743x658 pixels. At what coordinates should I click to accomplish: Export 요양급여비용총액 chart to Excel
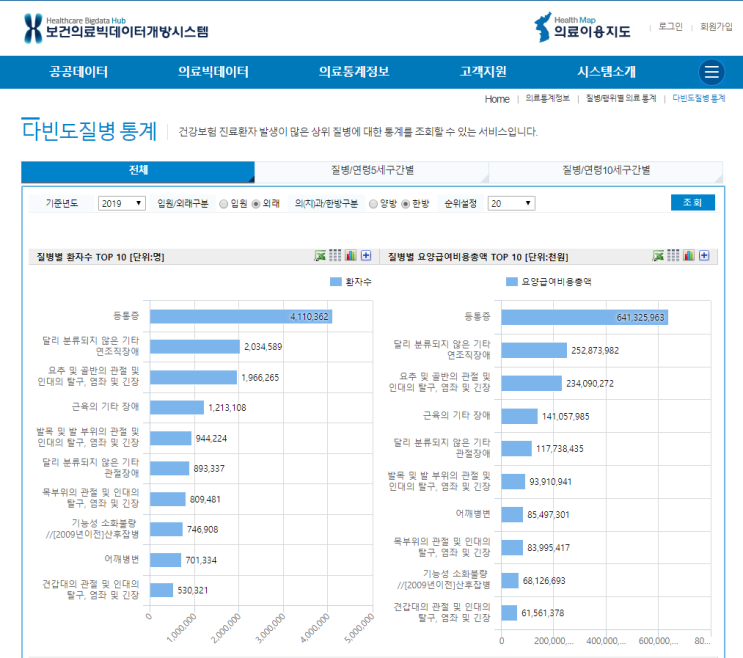pyautogui.click(x=658, y=256)
